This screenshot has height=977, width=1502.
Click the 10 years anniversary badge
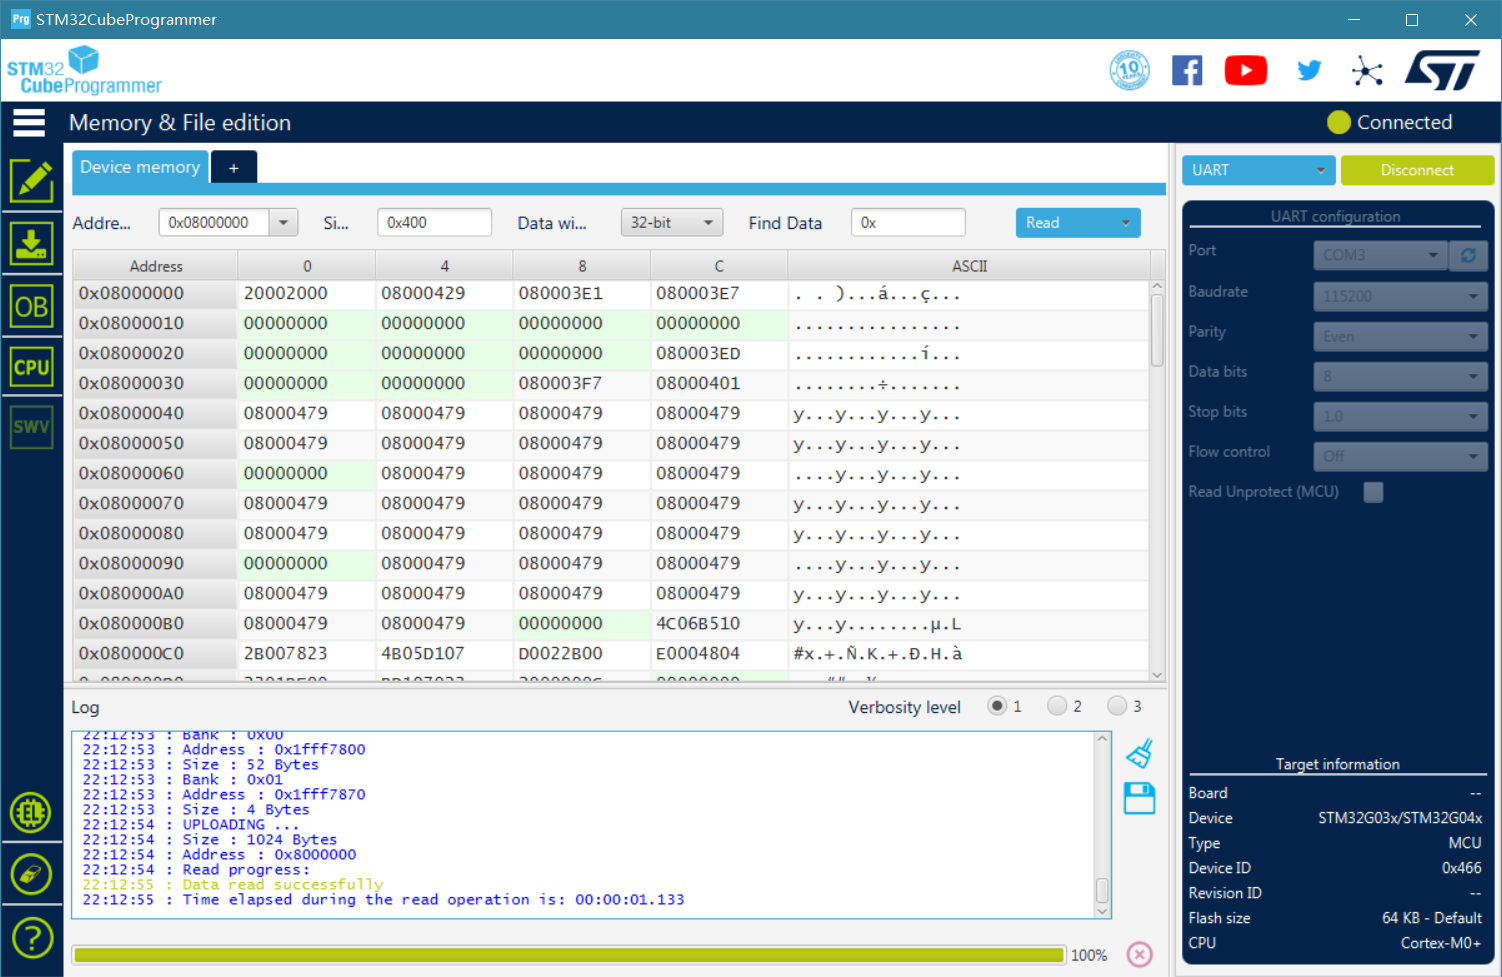click(x=1130, y=70)
